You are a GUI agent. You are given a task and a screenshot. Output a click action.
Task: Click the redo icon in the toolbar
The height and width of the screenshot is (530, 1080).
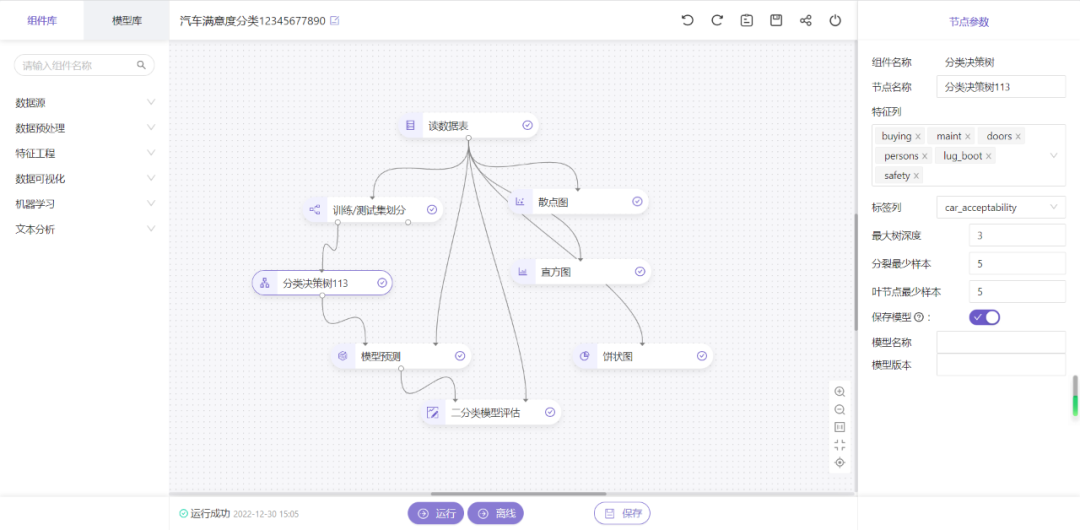(717, 21)
